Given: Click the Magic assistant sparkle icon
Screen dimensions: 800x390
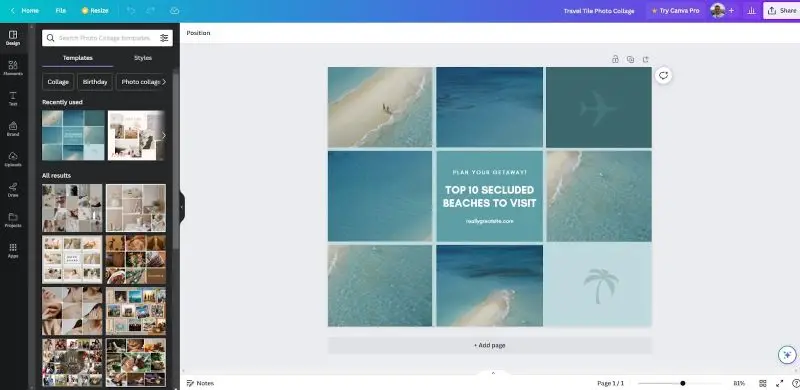Looking at the screenshot, I should coord(787,354).
